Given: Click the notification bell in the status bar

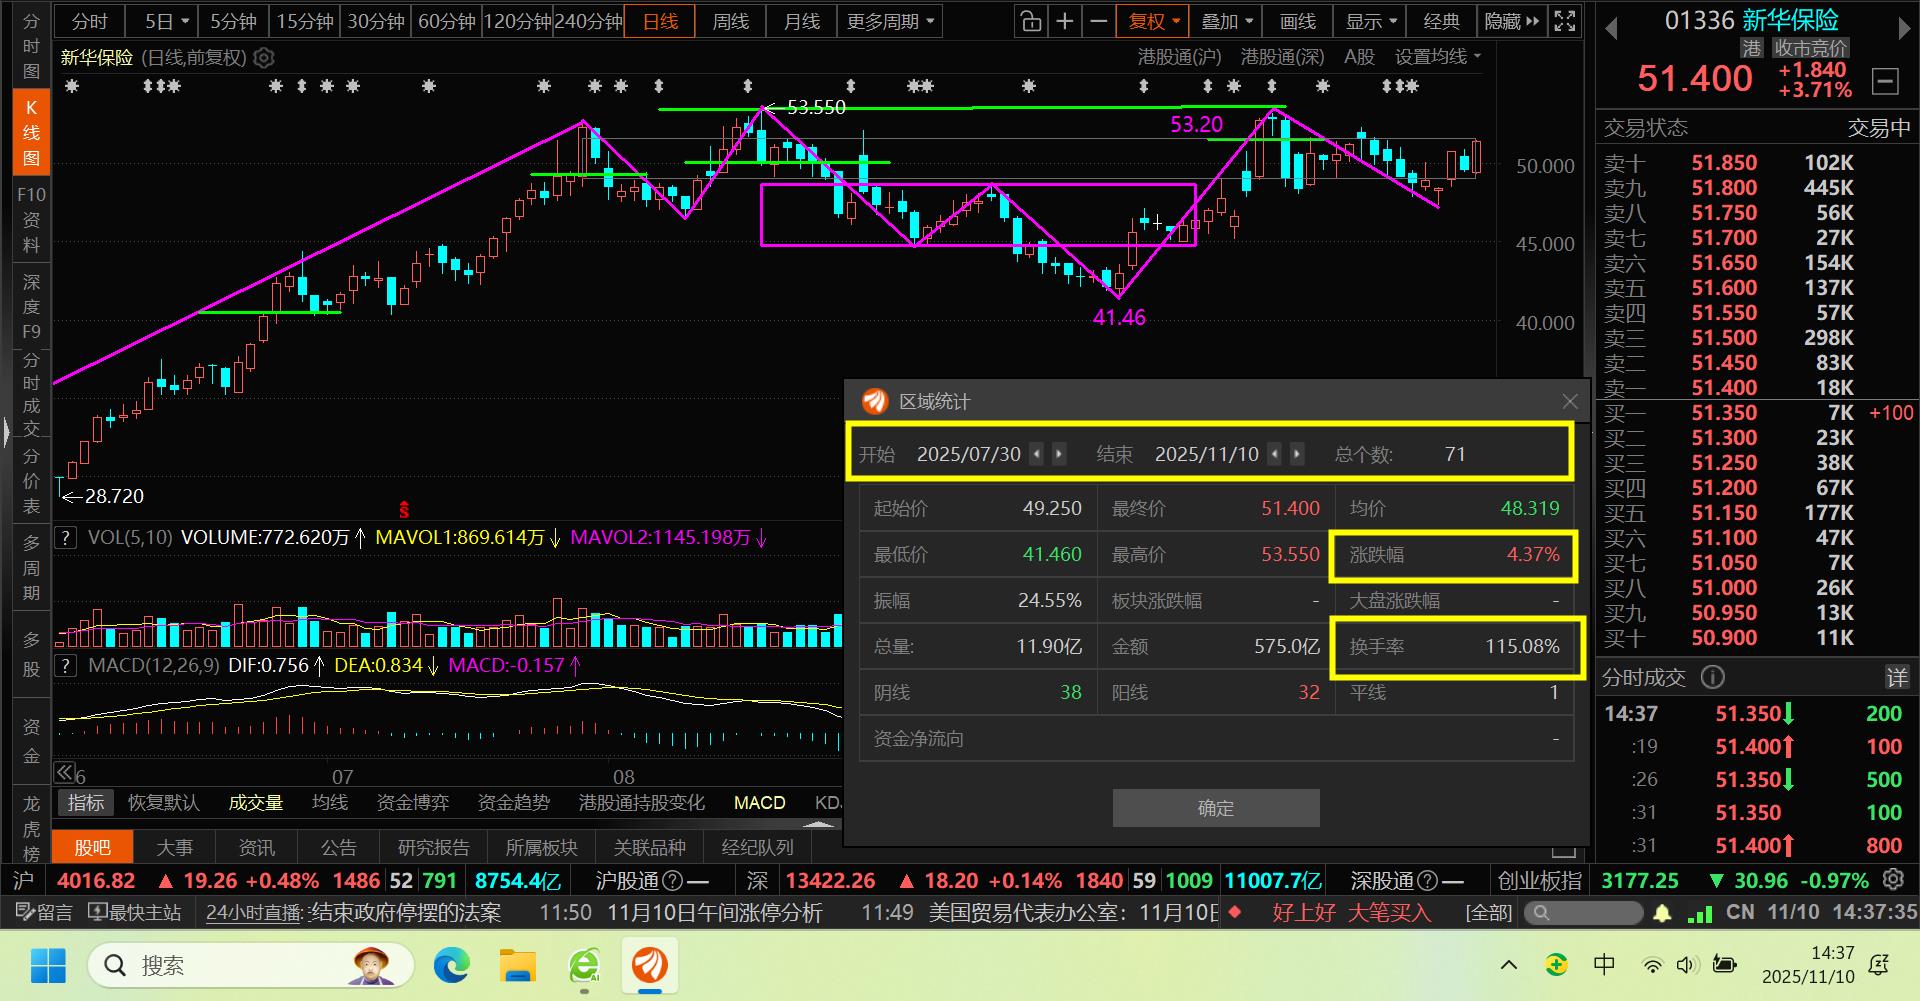Looking at the screenshot, I should coord(1662,913).
